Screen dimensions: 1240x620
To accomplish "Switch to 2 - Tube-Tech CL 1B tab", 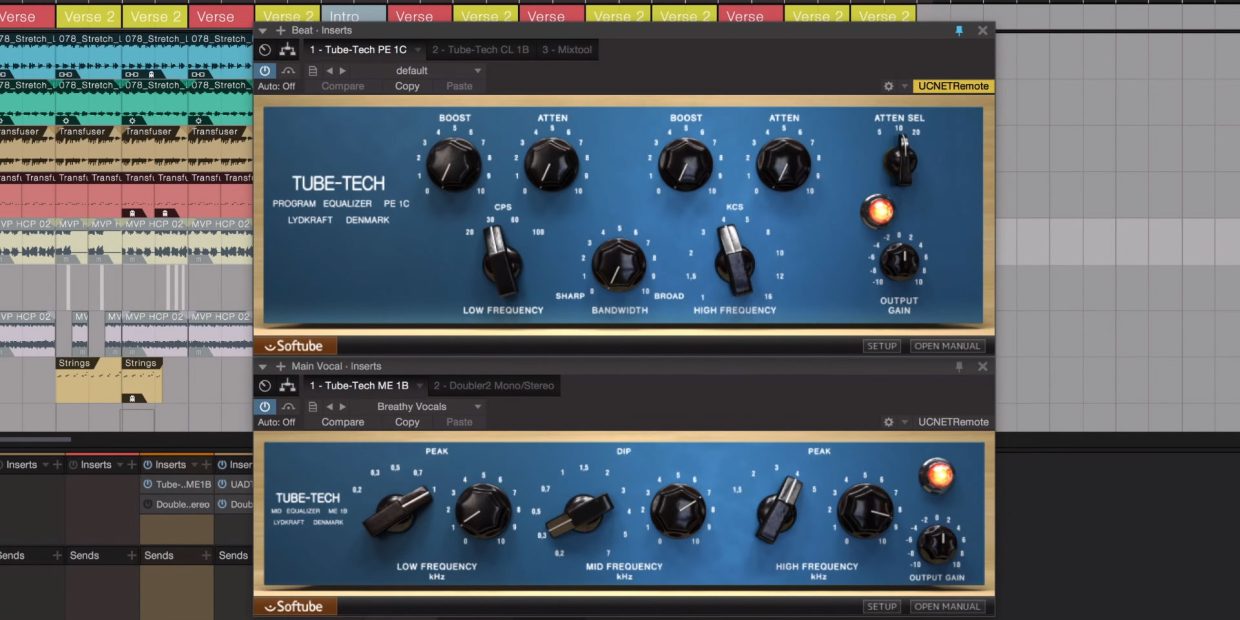I will pos(481,50).
